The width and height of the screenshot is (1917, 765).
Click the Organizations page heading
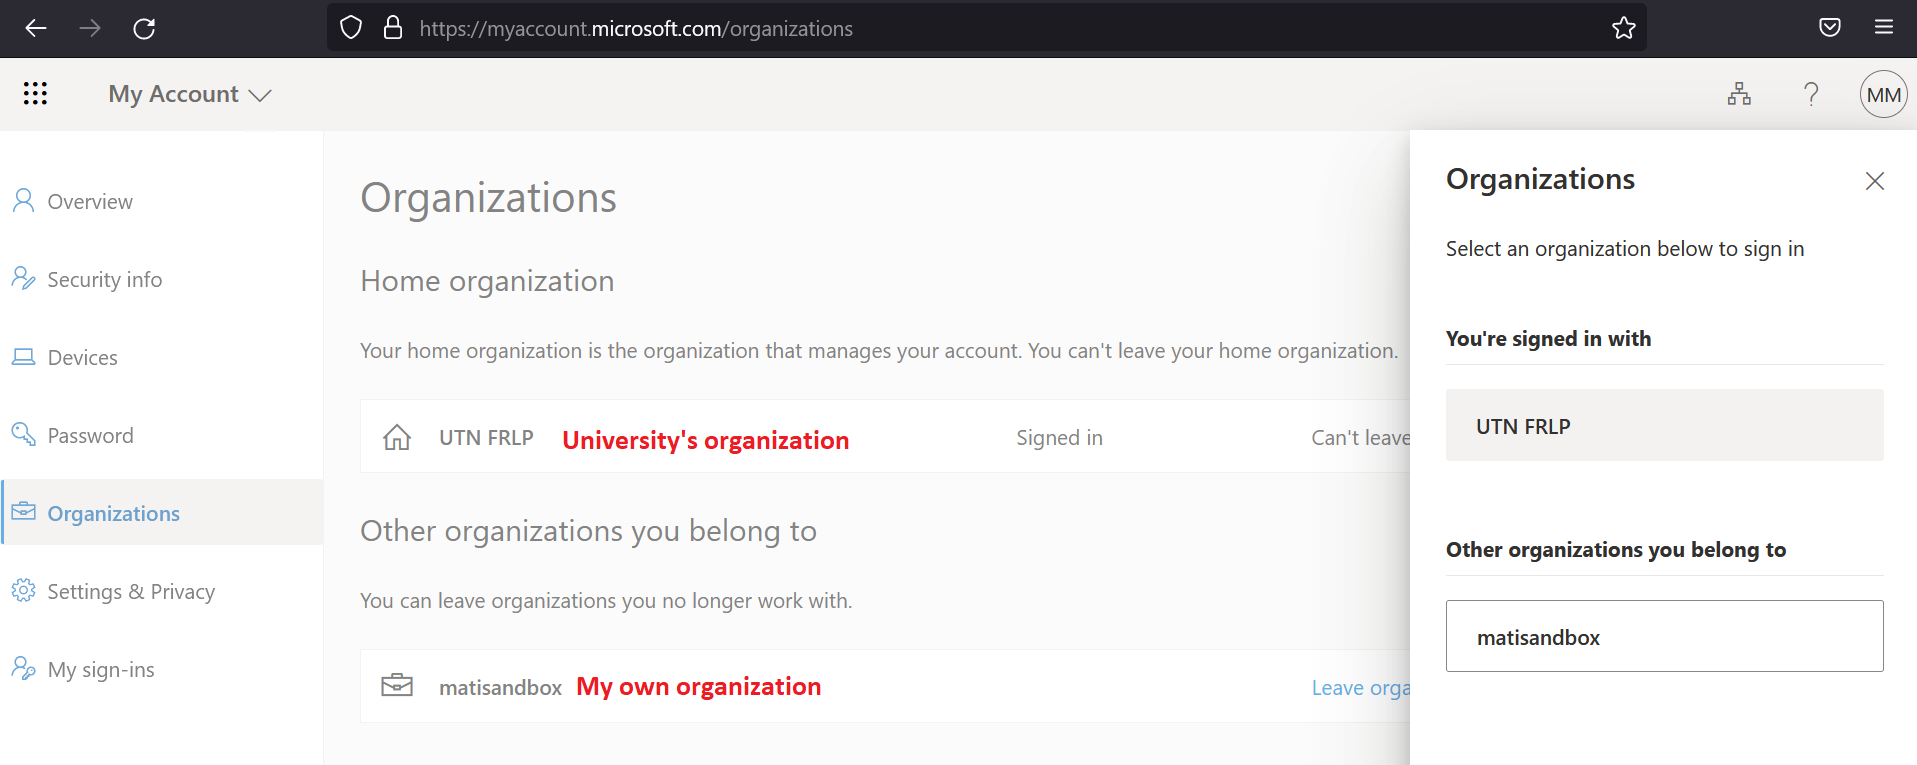[x=488, y=197]
